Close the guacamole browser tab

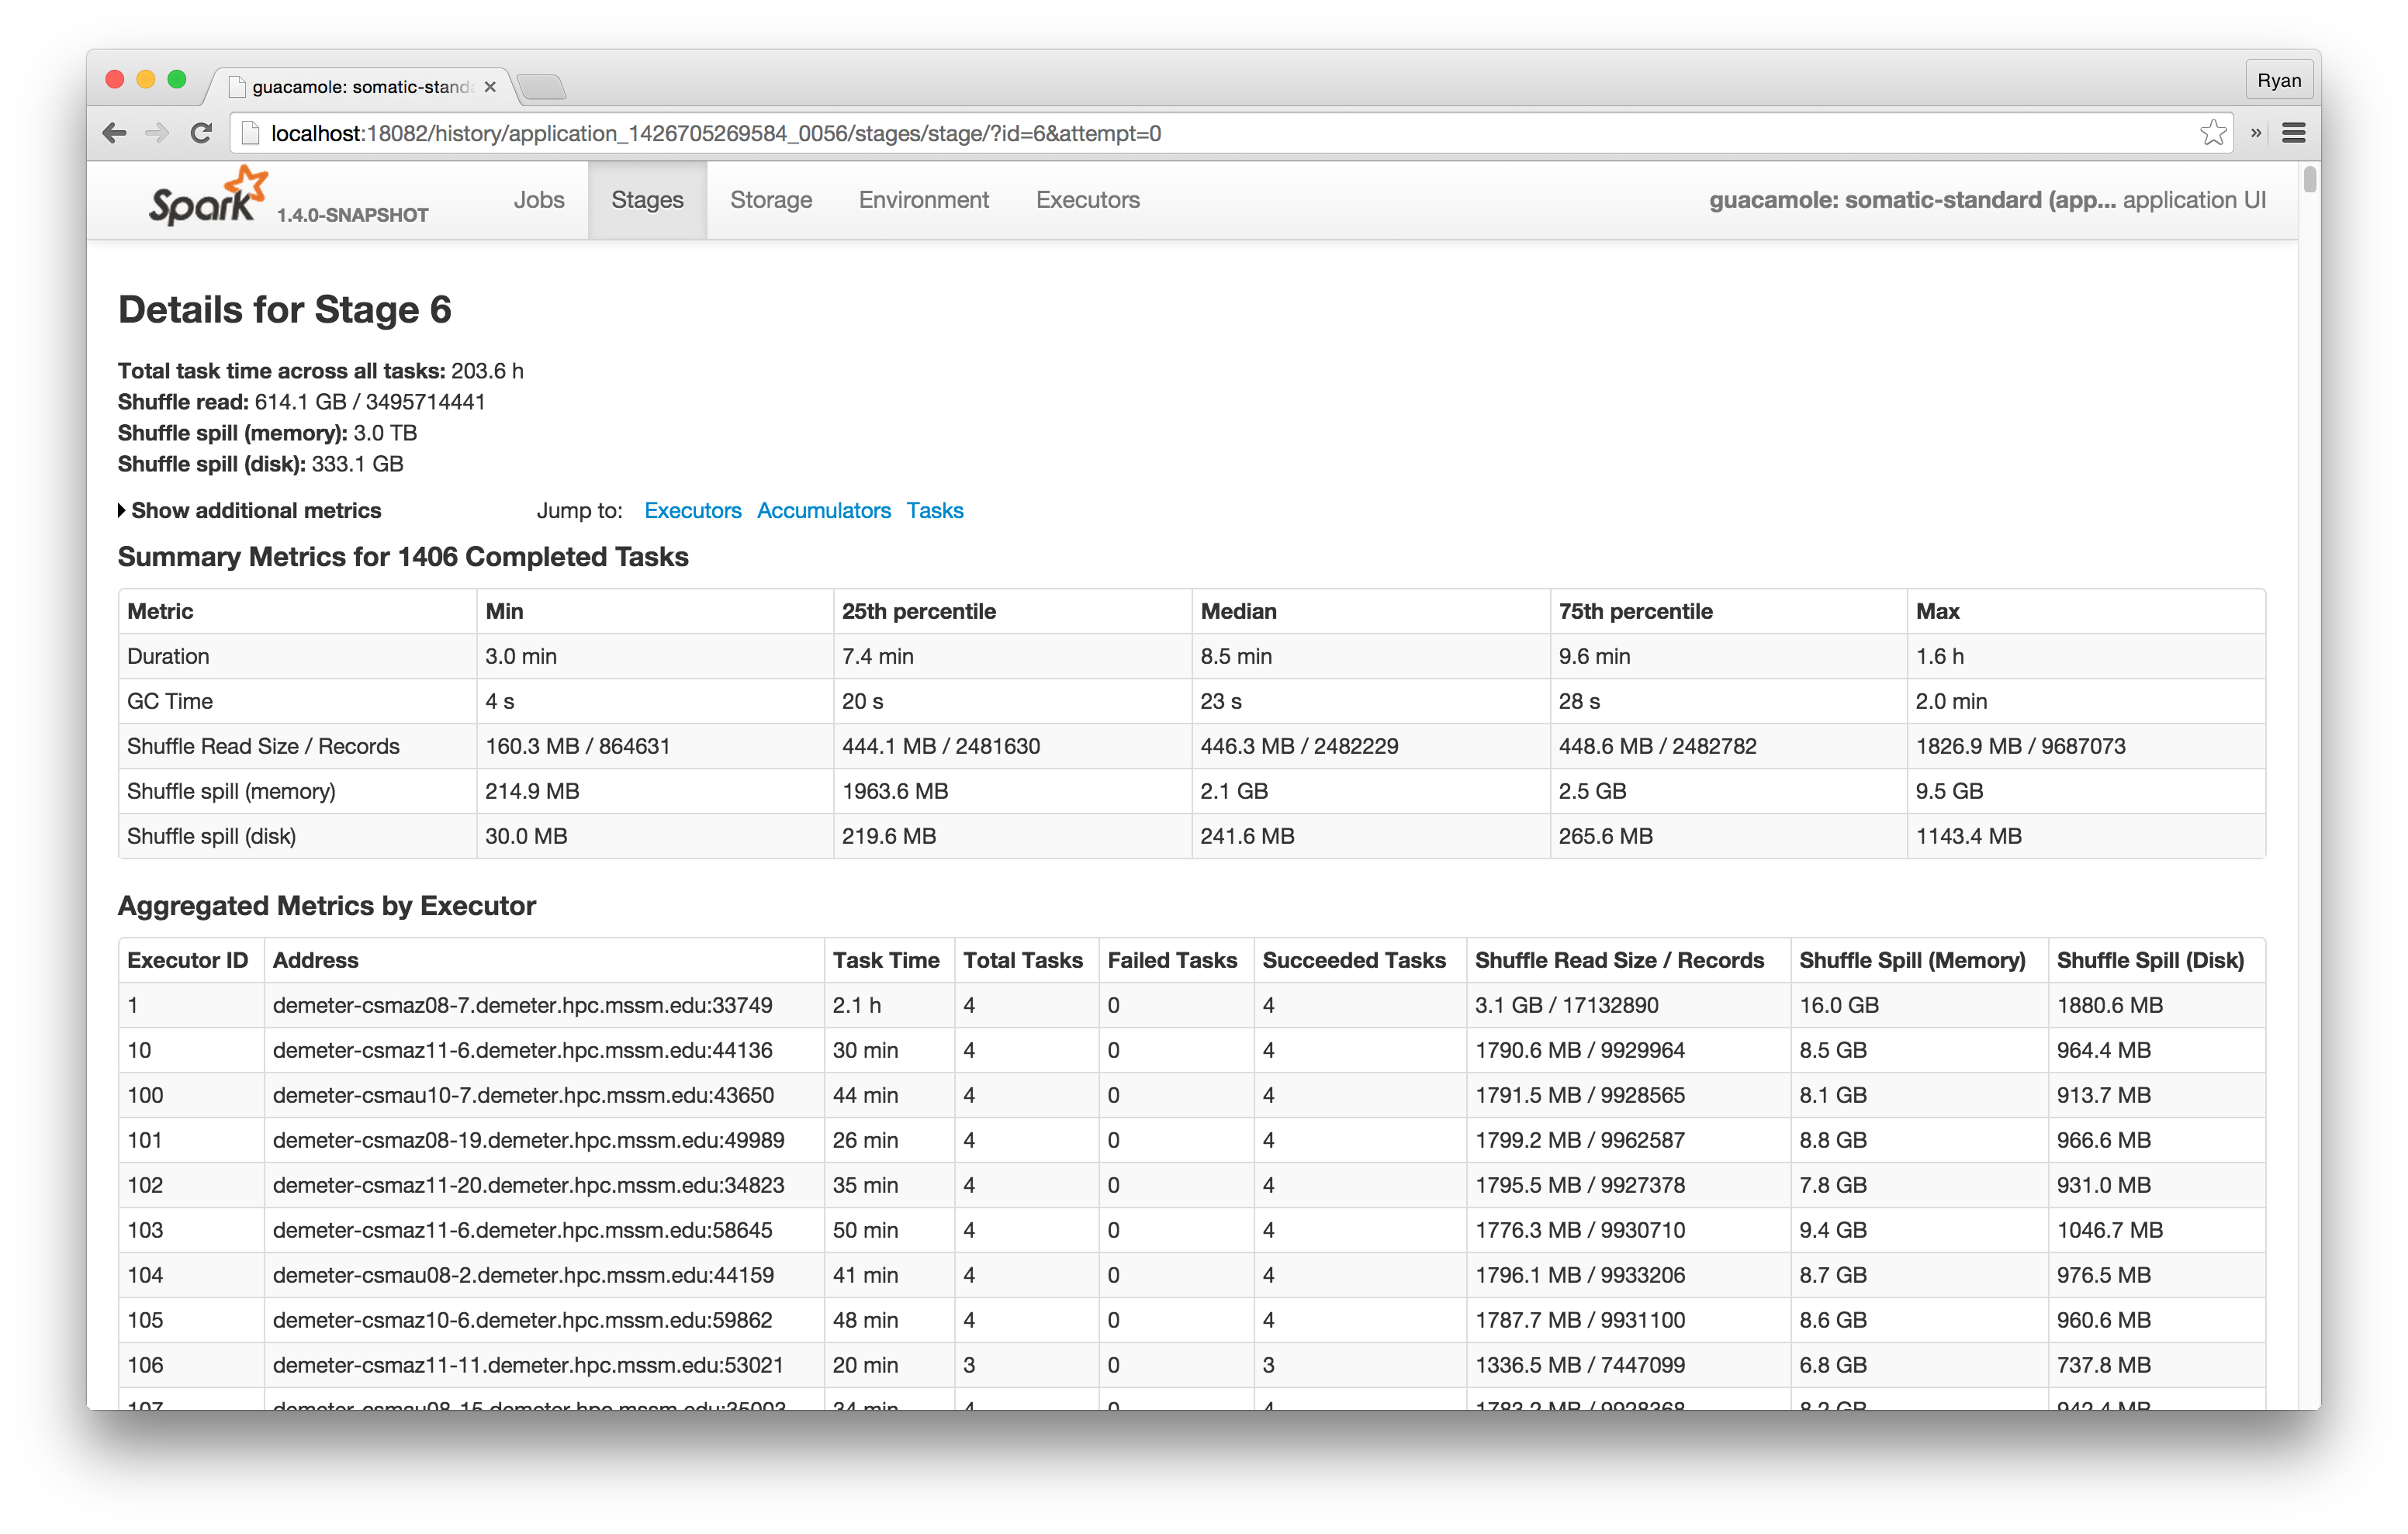point(490,87)
